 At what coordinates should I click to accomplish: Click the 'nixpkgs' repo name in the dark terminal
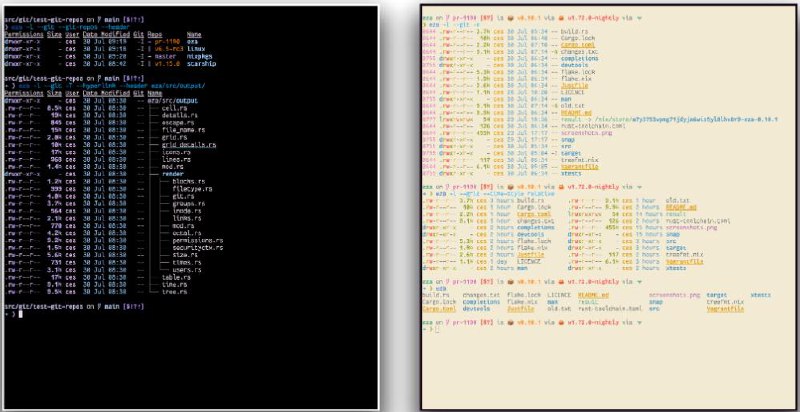[199, 57]
